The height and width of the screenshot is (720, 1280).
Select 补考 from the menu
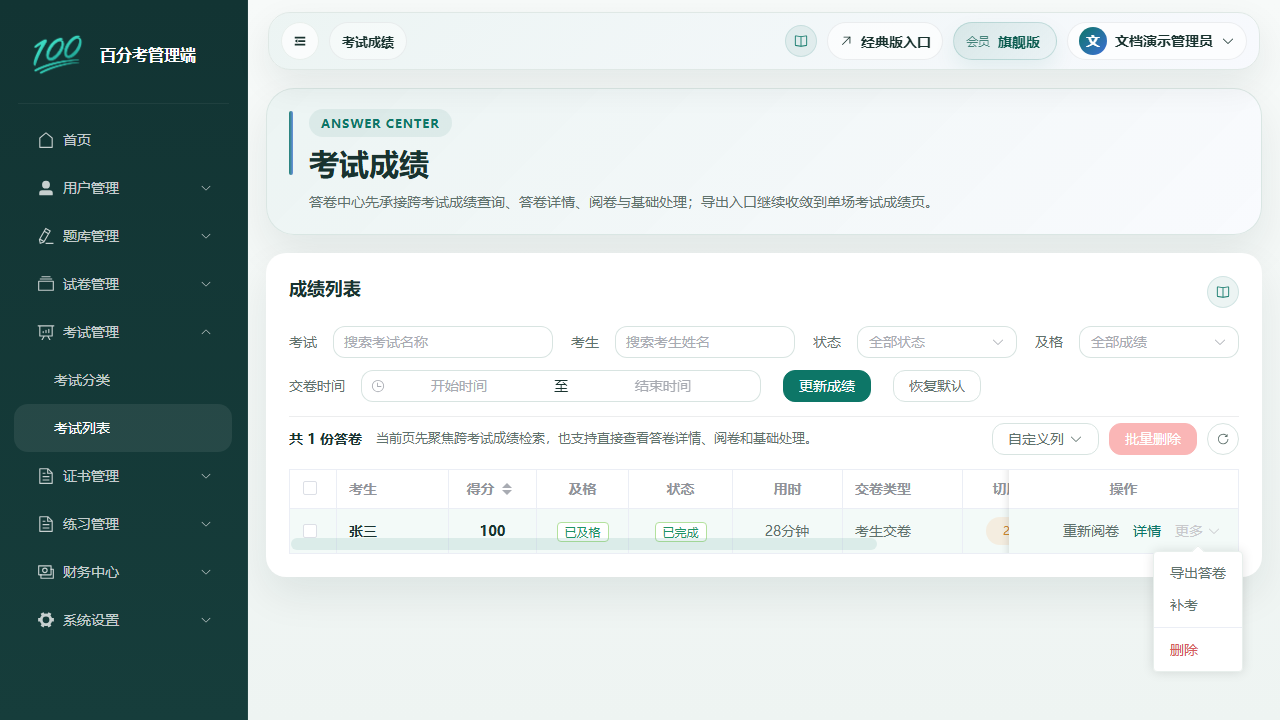click(1198, 605)
